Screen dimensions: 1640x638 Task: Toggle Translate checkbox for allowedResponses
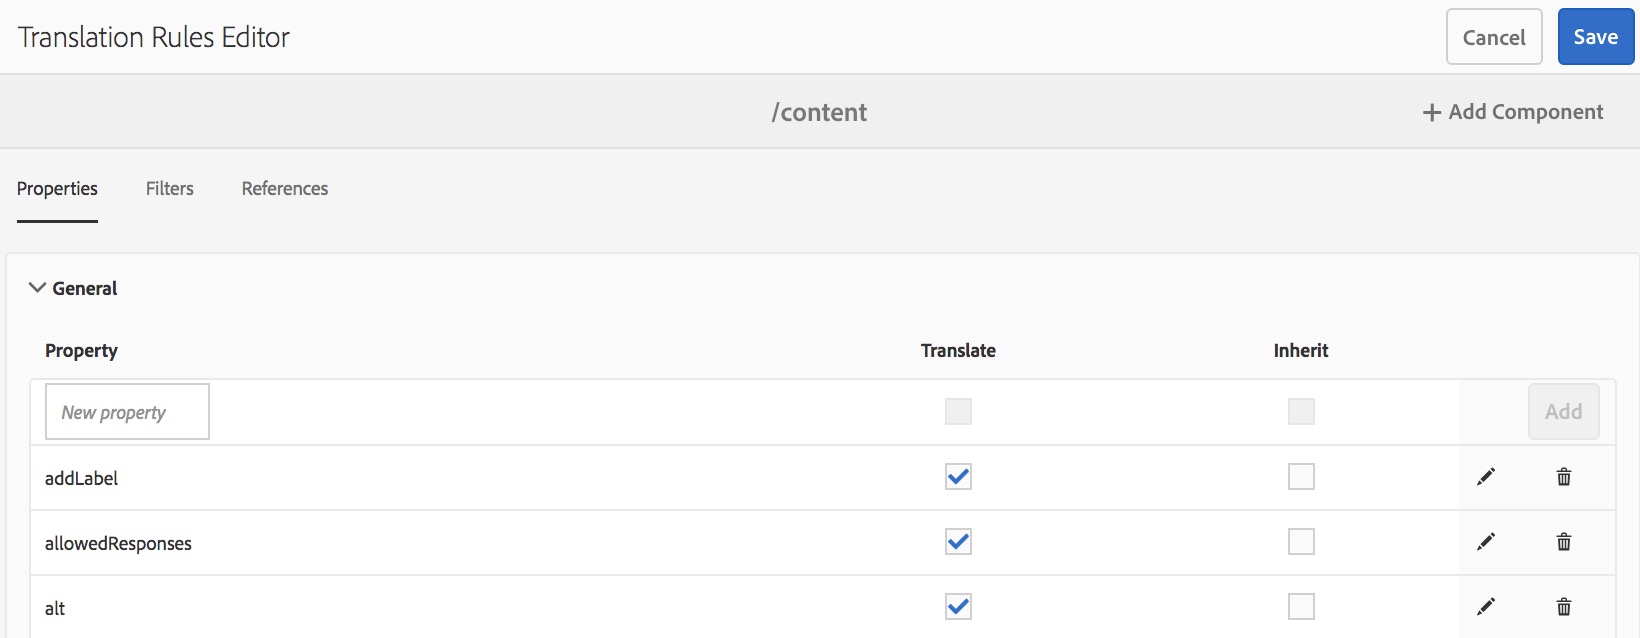(958, 542)
